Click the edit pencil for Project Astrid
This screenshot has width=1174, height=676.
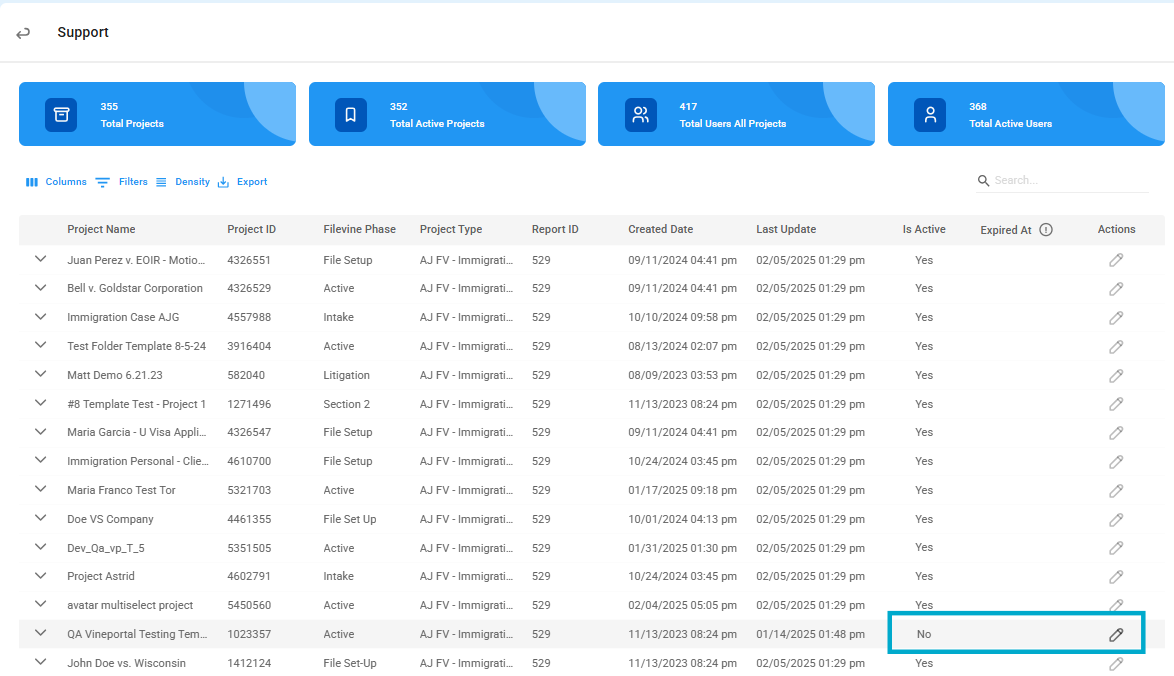click(x=1116, y=577)
